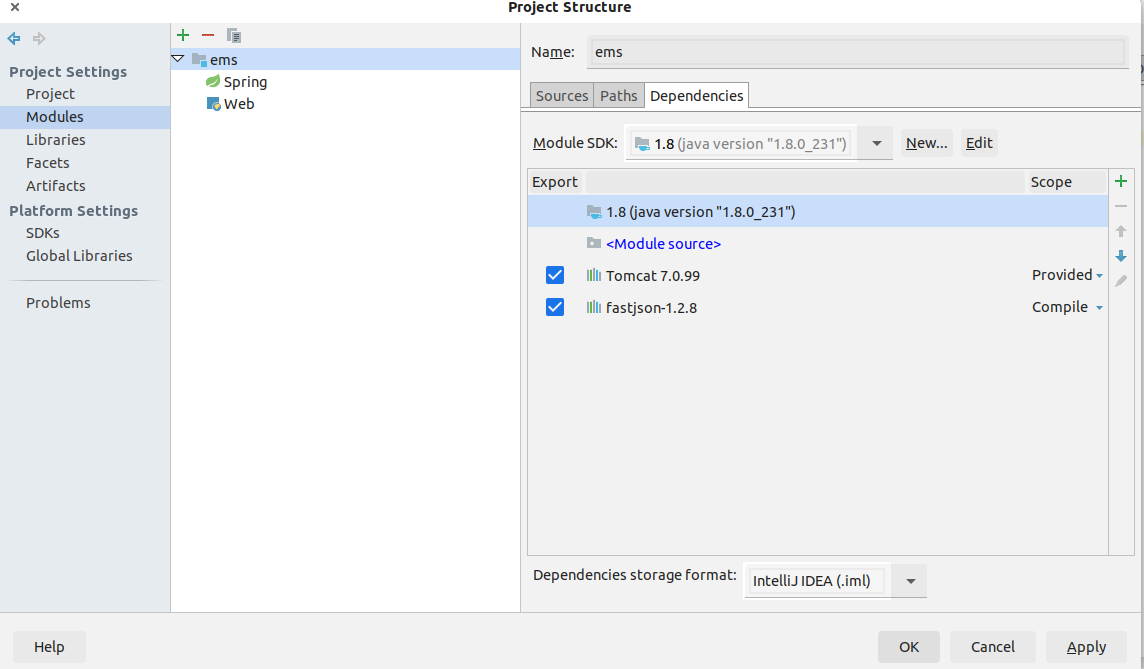1144x669 pixels.
Task: Remove selected module with minus icon
Action: (x=208, y=35)
